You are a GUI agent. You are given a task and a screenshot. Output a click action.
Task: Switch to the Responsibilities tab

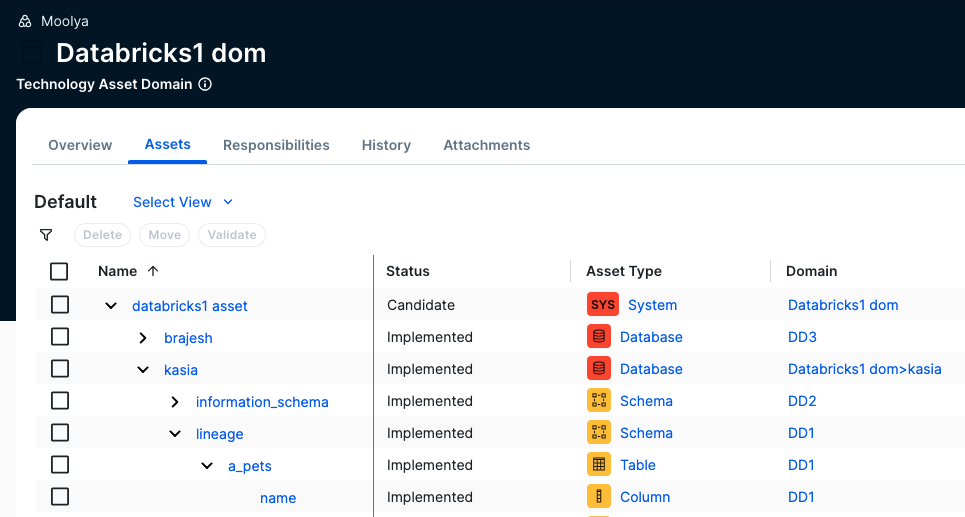[276, 145]
